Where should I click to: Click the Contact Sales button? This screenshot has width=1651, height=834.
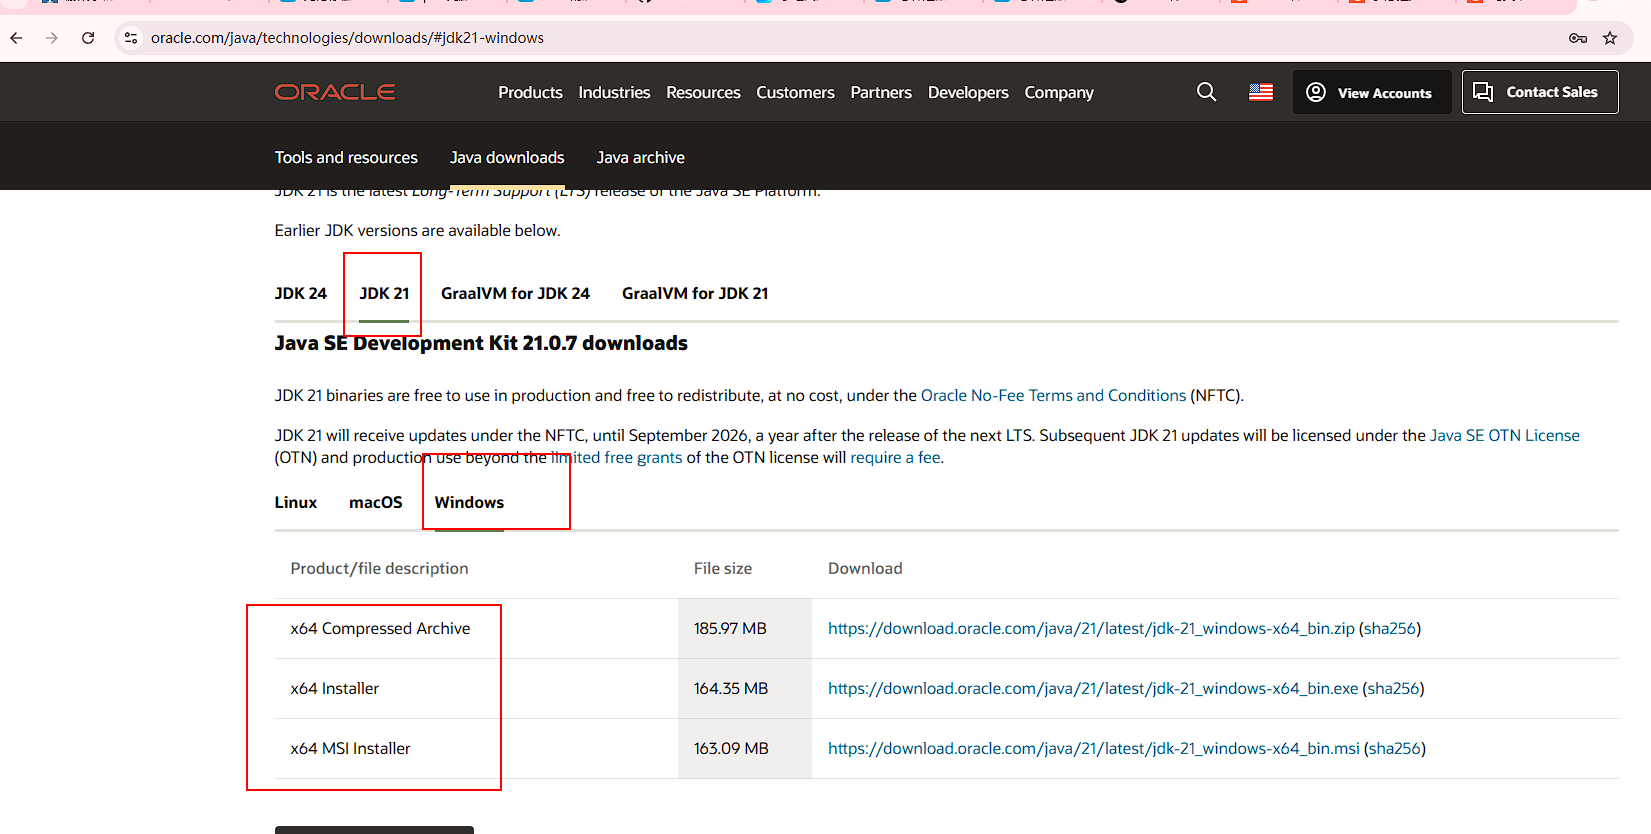click(1540, 92)
